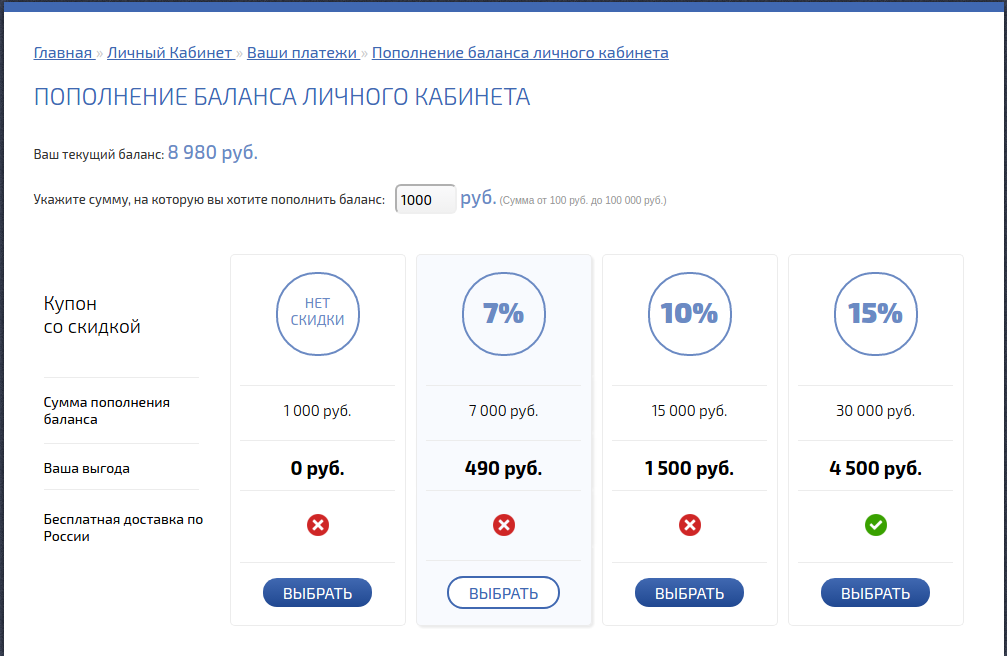The height and width of the screenshot is (656, 1007).
Task: Click green checkmark in the 15% plan
Action: coord(875,525)
